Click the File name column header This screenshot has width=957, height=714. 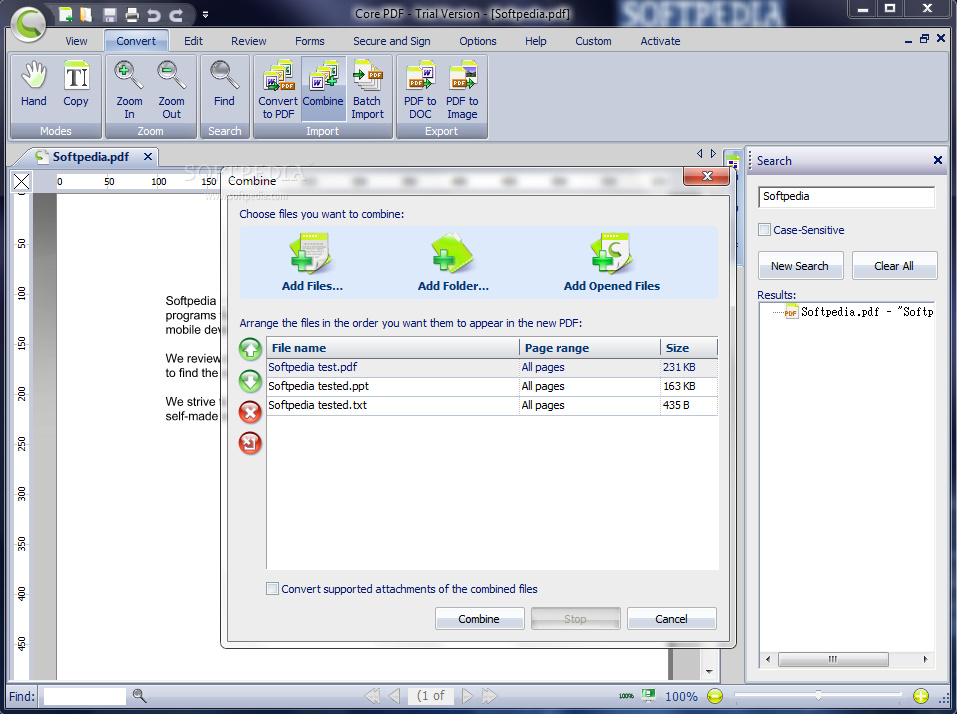click(393, 348)
